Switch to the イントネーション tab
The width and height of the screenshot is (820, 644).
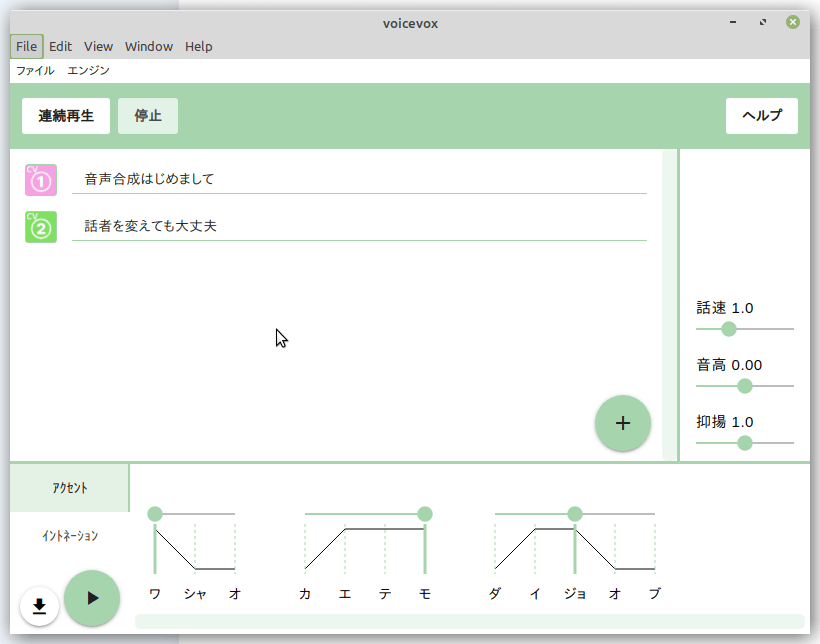(70, 536)
